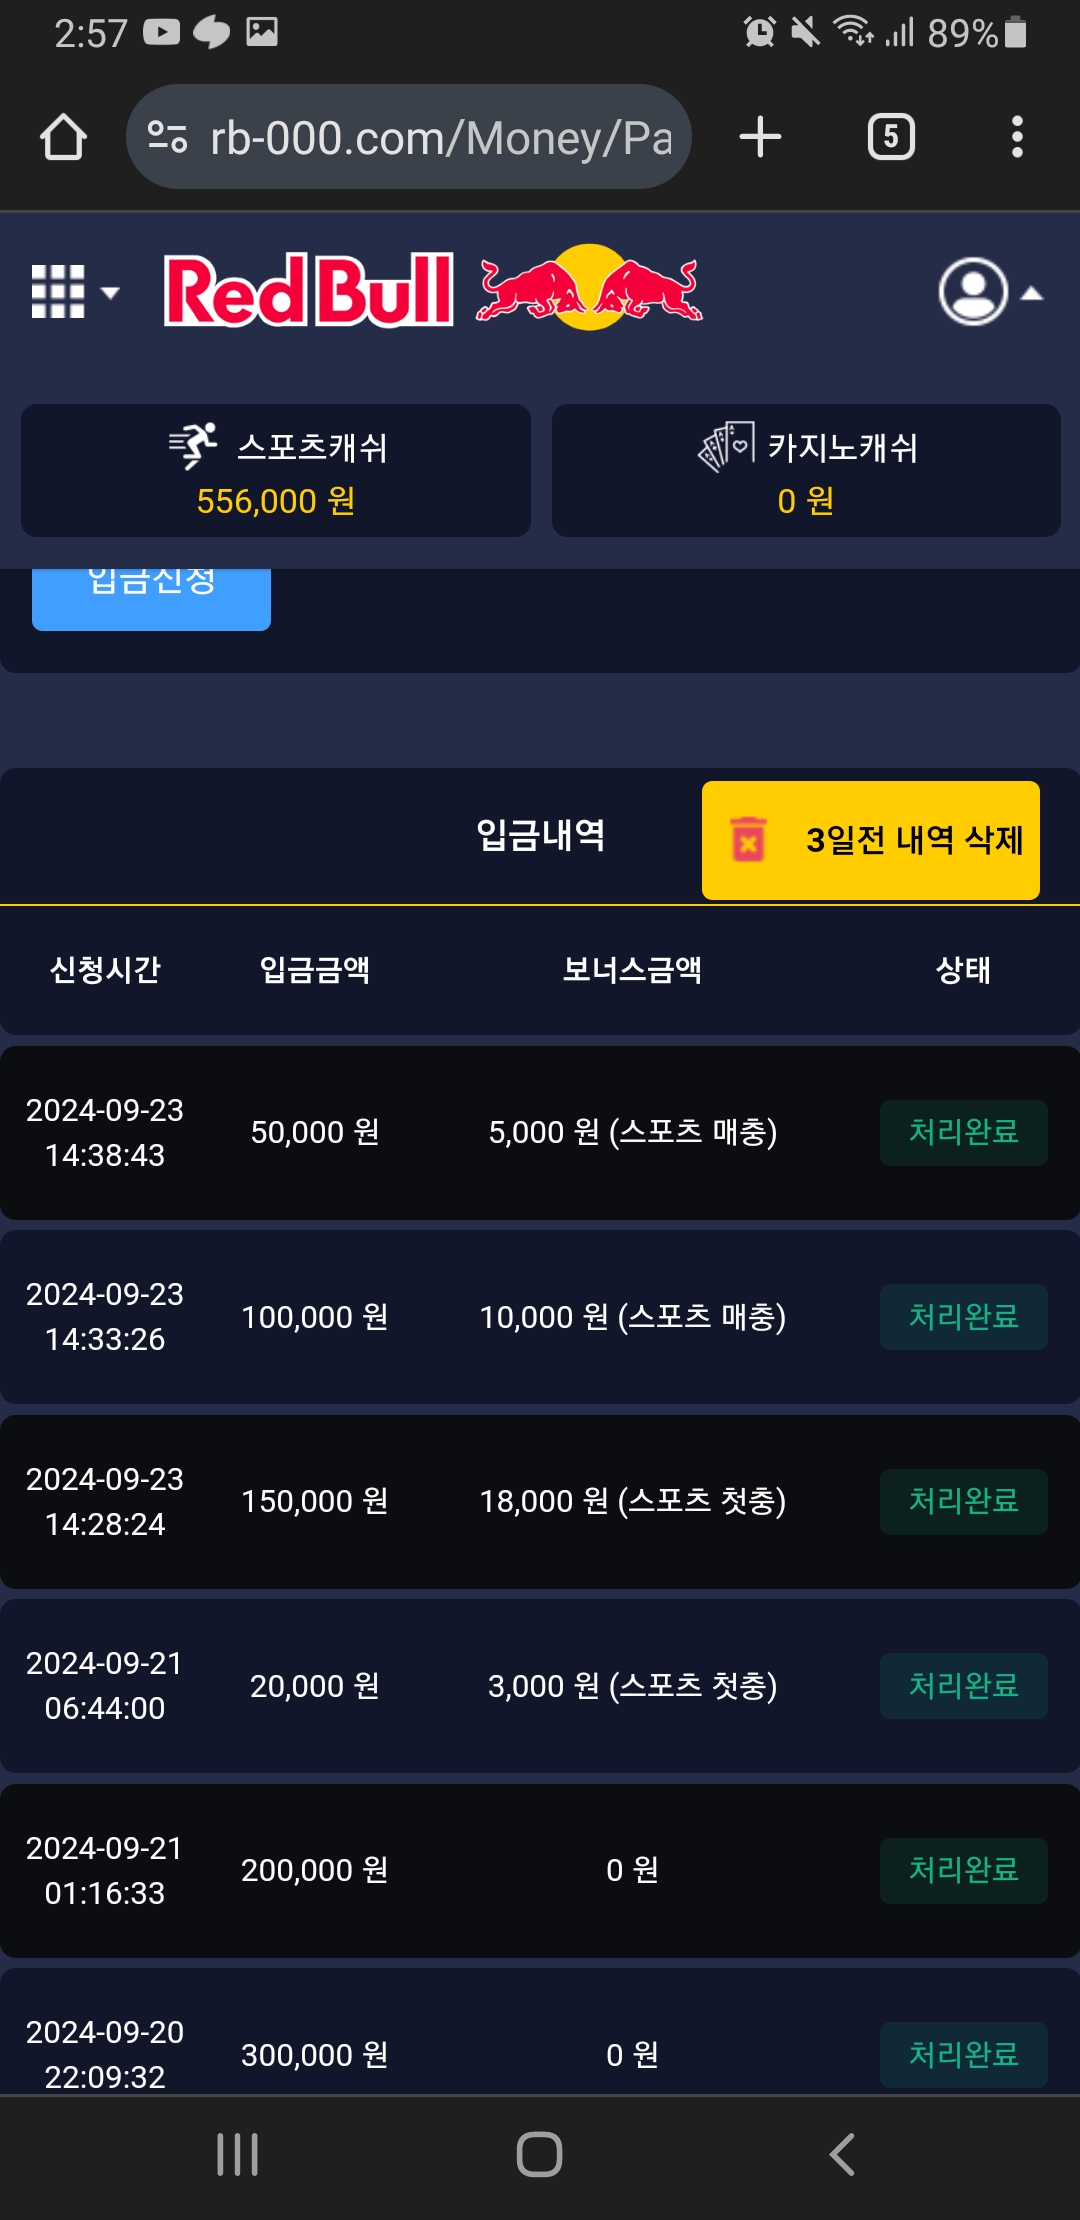Select the 입금내역 heading tab

(x=540, y=835)
